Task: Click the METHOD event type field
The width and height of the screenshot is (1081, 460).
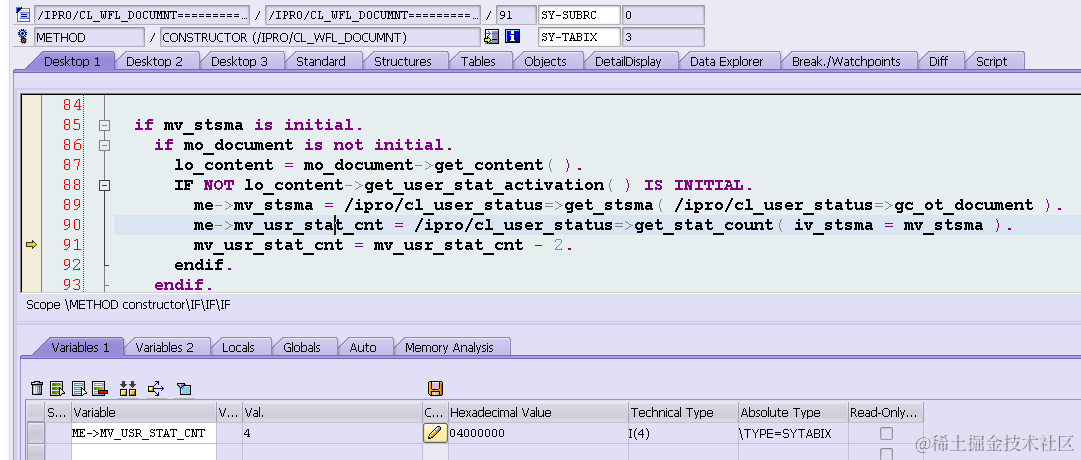Action: click(x=89, y=37)
